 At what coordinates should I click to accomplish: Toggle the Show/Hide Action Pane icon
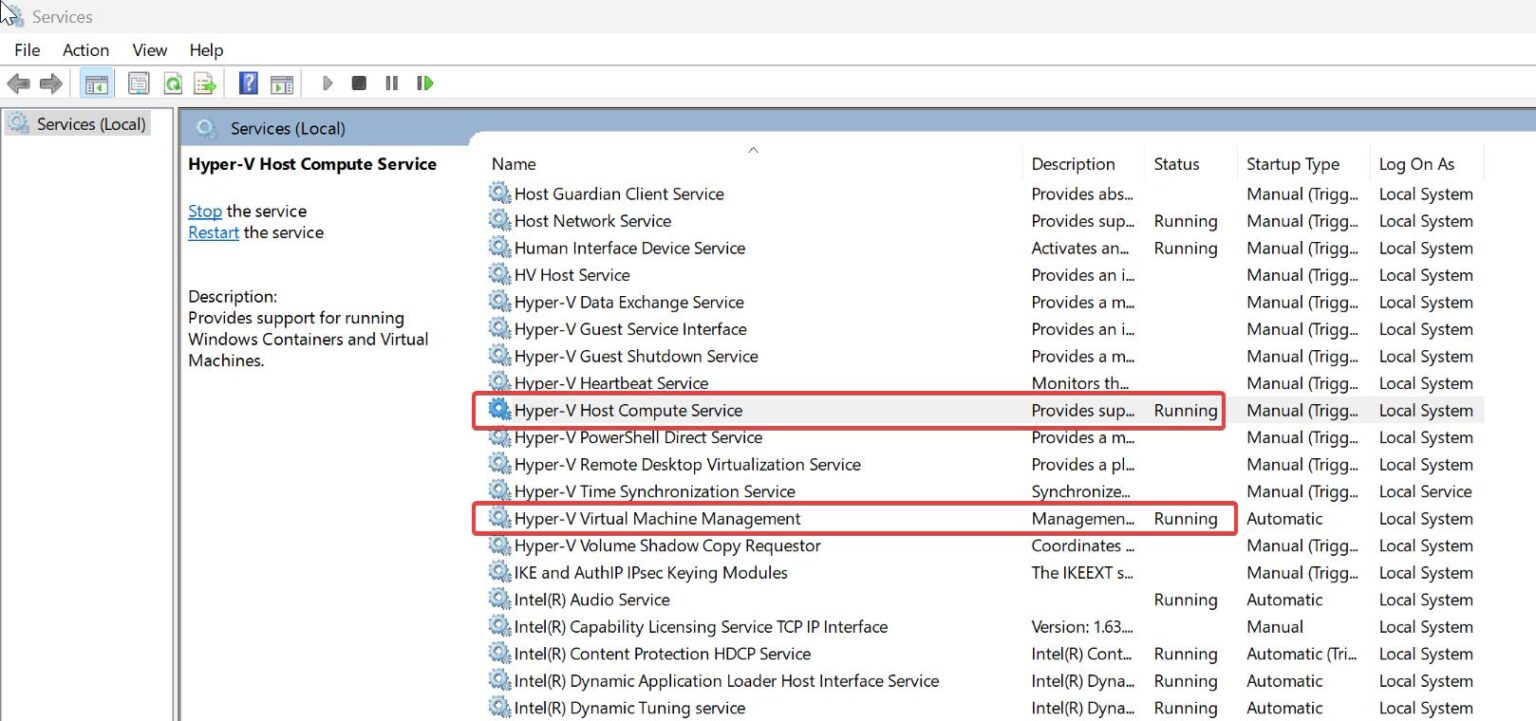283,83
